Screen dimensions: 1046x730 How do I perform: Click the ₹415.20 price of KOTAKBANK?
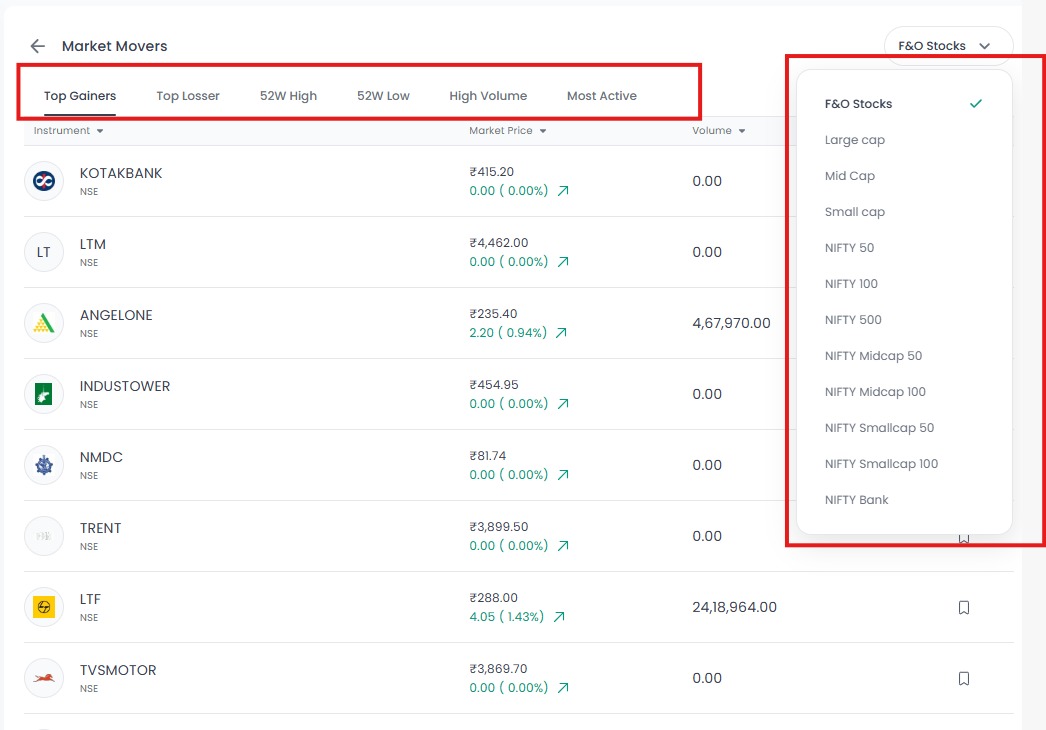coord(492,172)
